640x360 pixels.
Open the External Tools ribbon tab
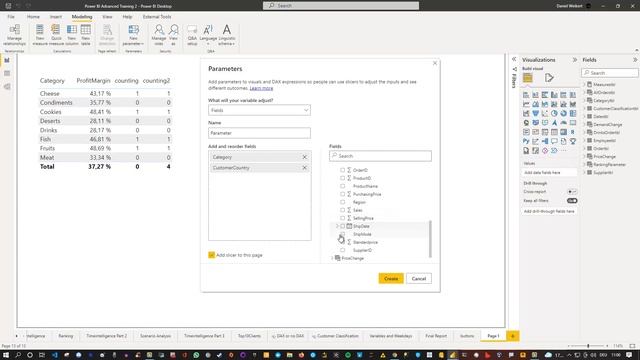[x=157, y=17]
